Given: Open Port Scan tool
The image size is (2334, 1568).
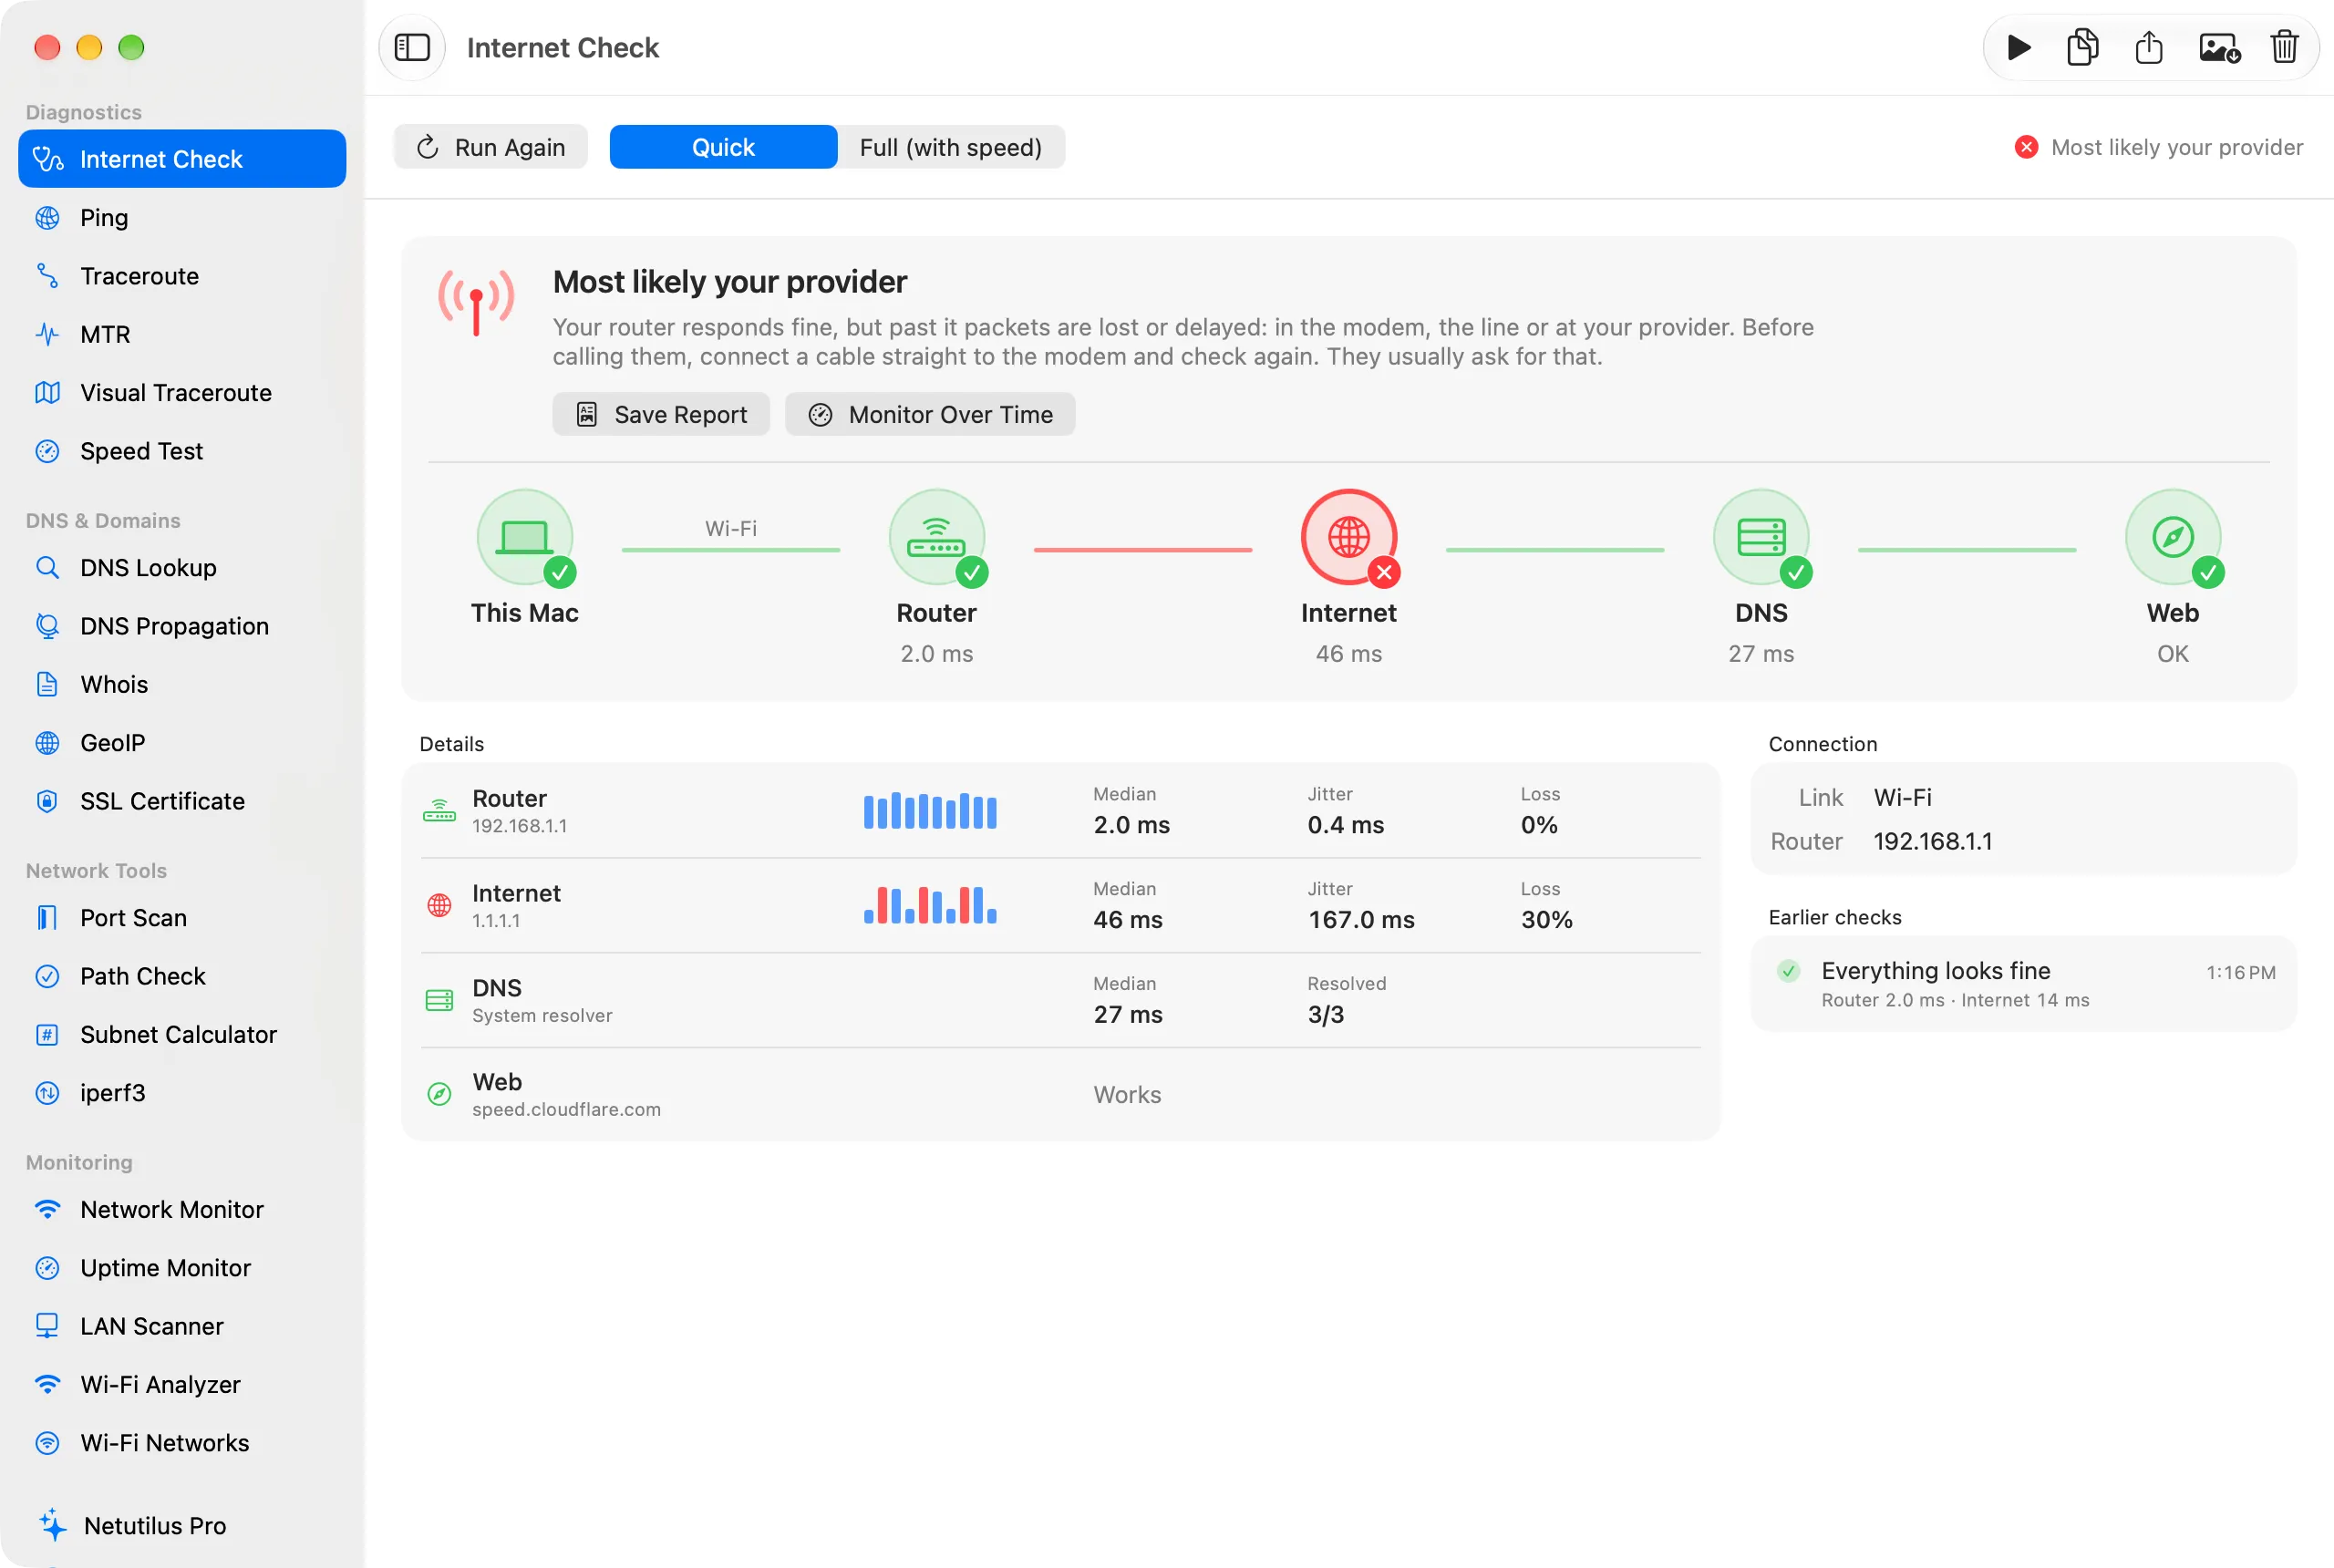Looking at the screenshot, I should pyautogui.click(x=182, y=917).
